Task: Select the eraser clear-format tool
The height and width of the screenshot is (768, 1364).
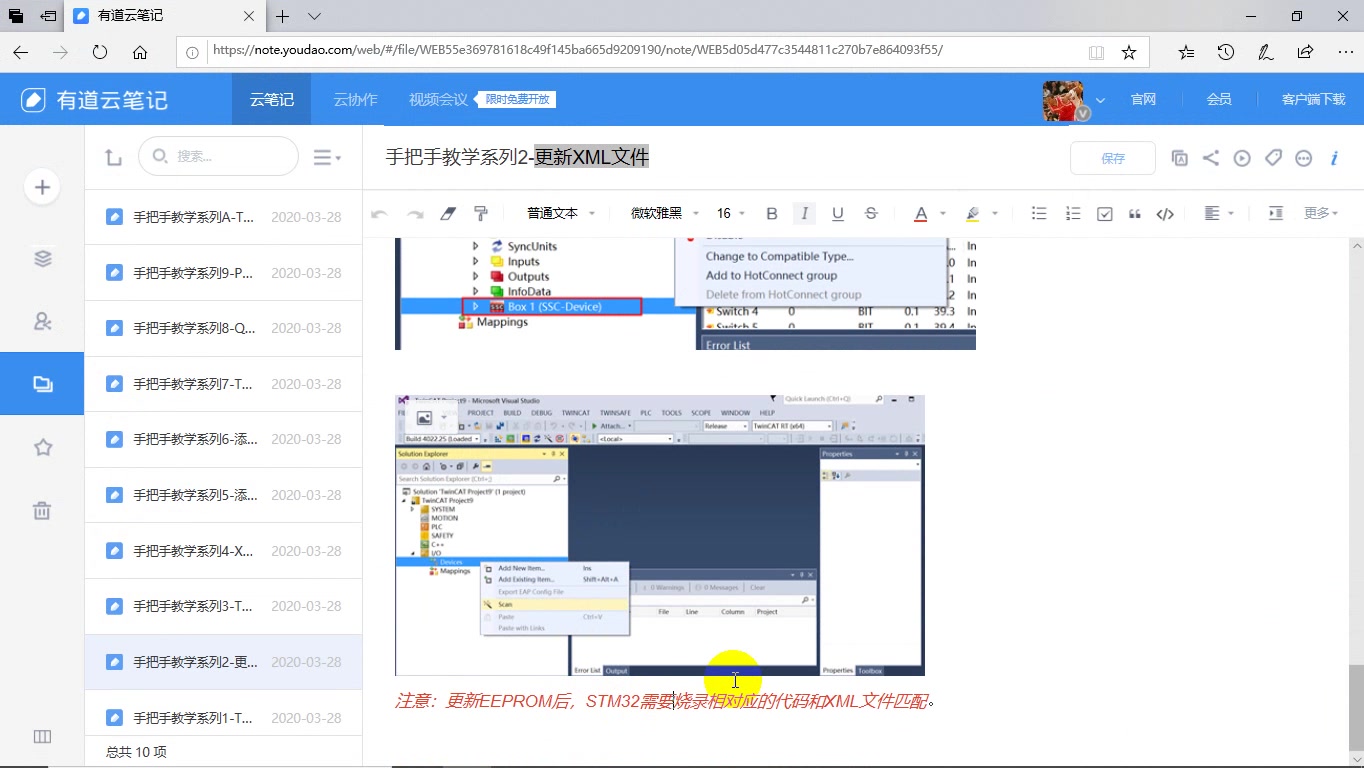Action: tap(447, 213)
